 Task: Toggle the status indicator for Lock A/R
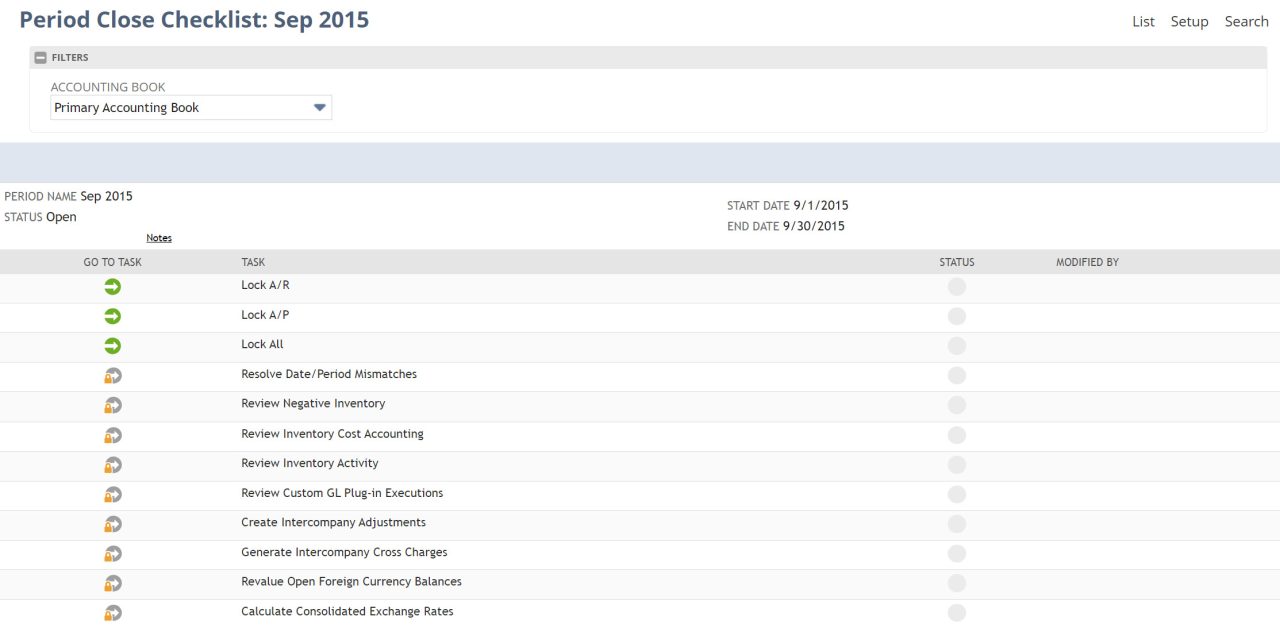pyautogui.click(x=956, y=286)
